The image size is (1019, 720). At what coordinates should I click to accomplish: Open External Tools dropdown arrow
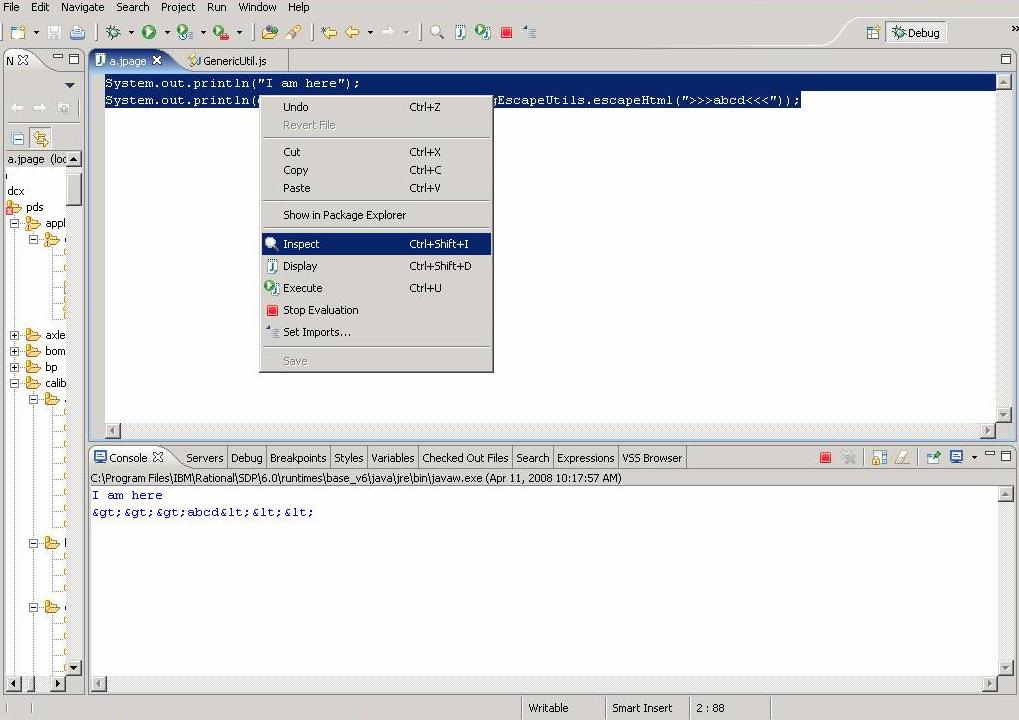click(239, 32)
